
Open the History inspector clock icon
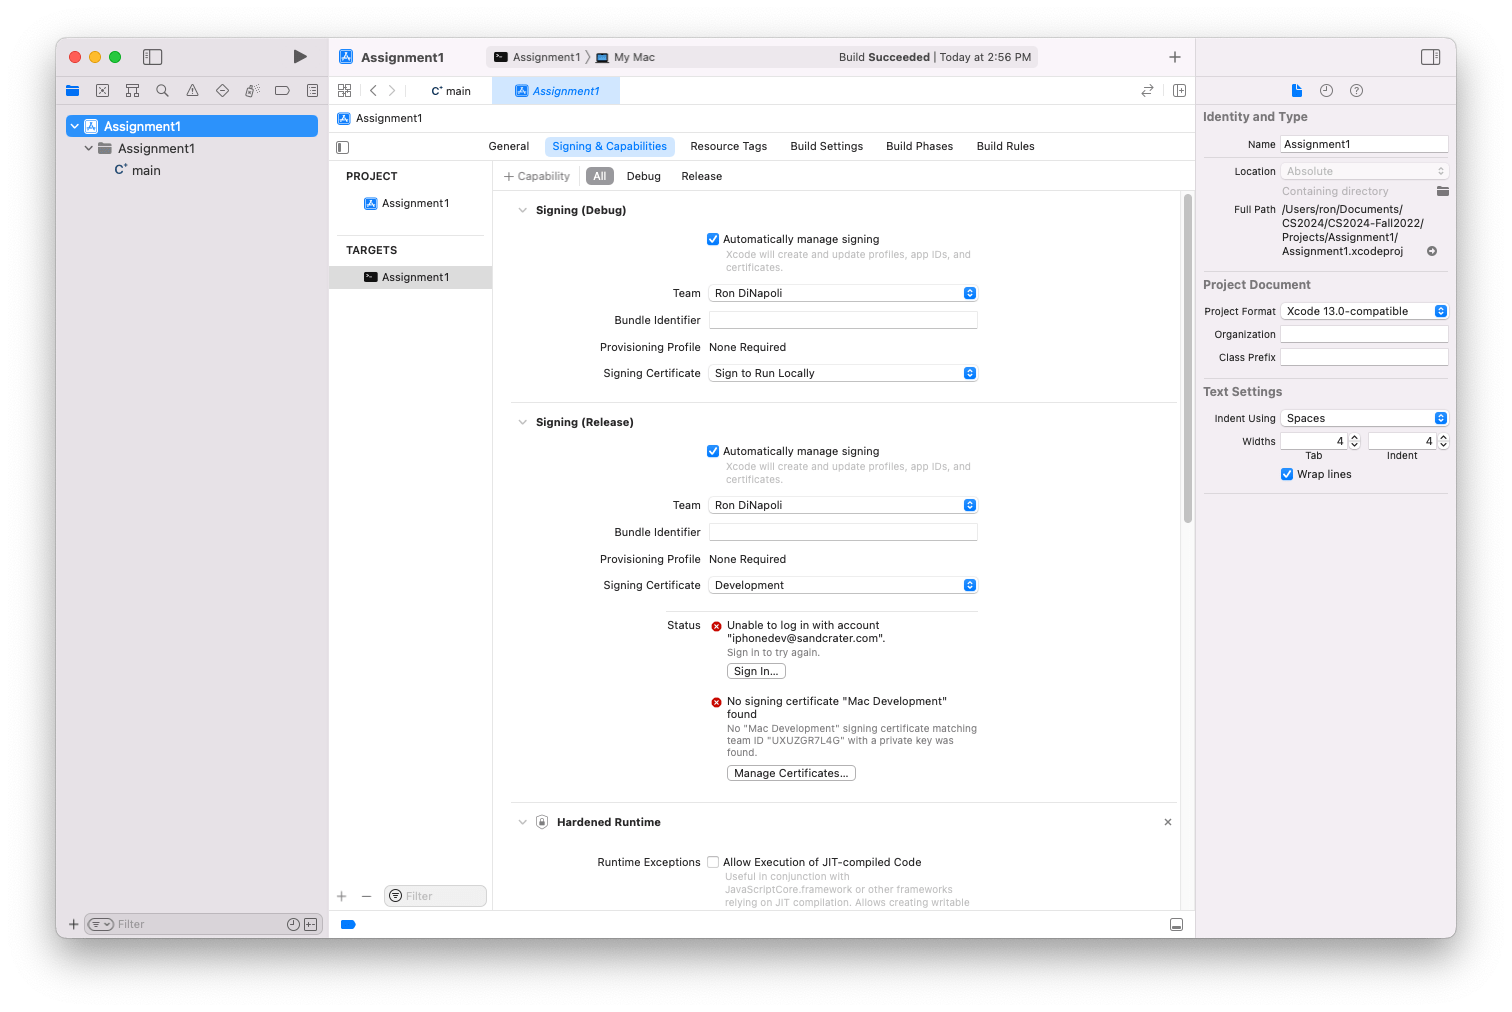[x=1326, y=90]
